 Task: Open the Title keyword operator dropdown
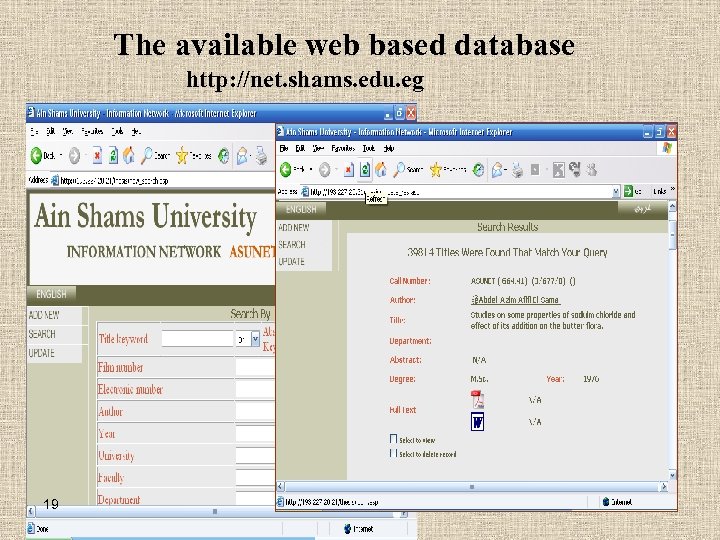click(255, 339)
